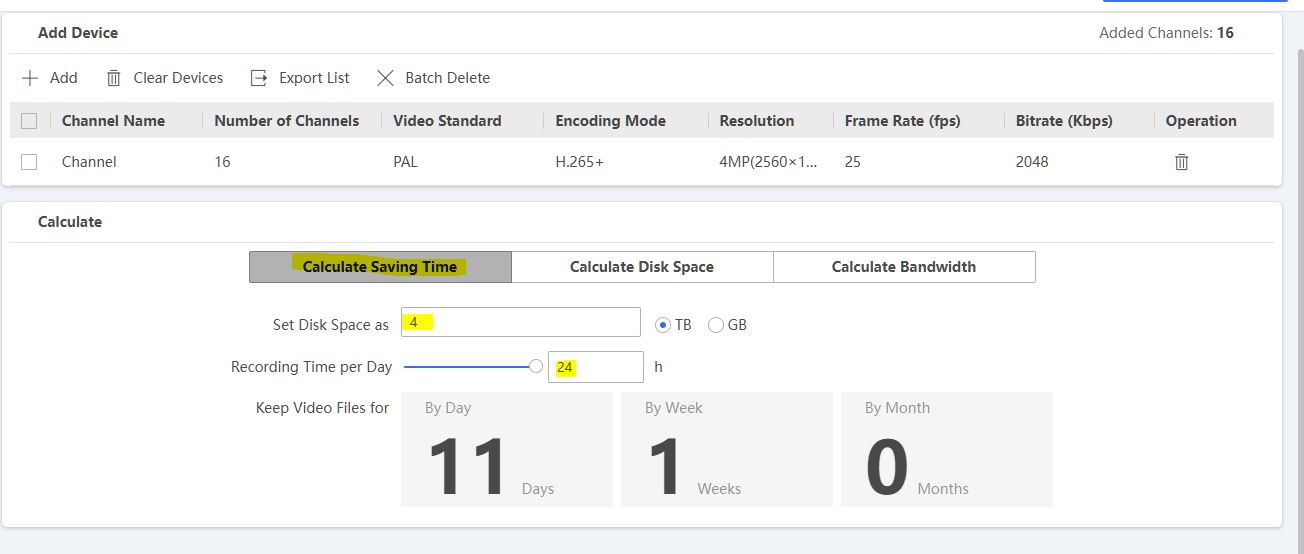The width and height of the screenshot is (1304, 554).
Task: Open the Calculate Disk Space tab
Action: [x=642, y=267]
